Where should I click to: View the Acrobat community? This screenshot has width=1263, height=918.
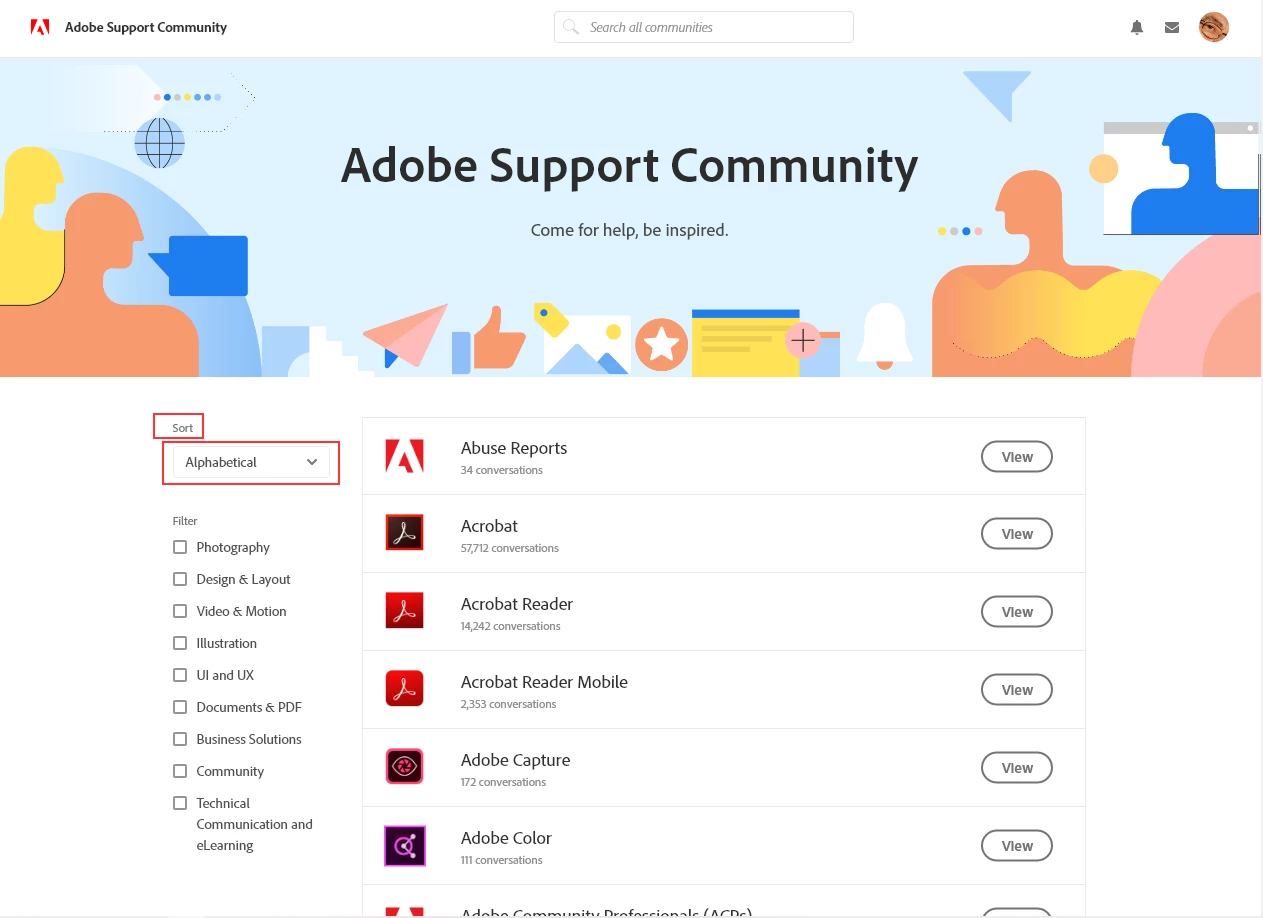(1017, 534)
